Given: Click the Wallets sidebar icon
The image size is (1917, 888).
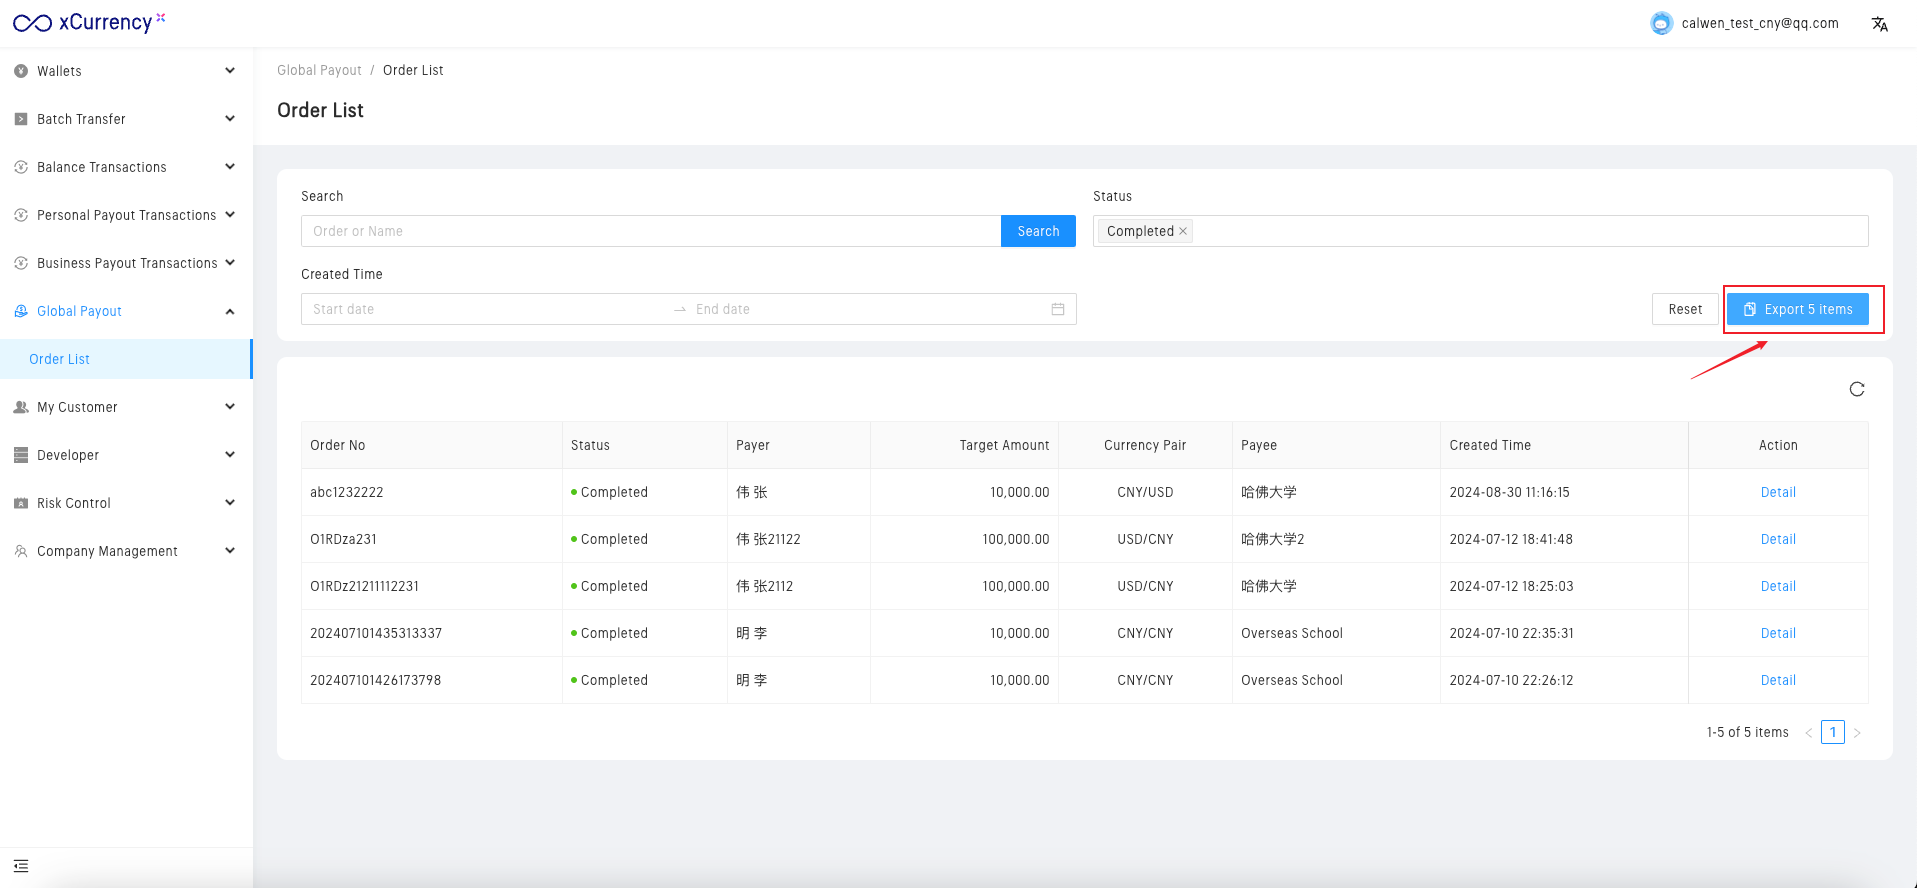Looking at the screenshot, I should point(21,71).
